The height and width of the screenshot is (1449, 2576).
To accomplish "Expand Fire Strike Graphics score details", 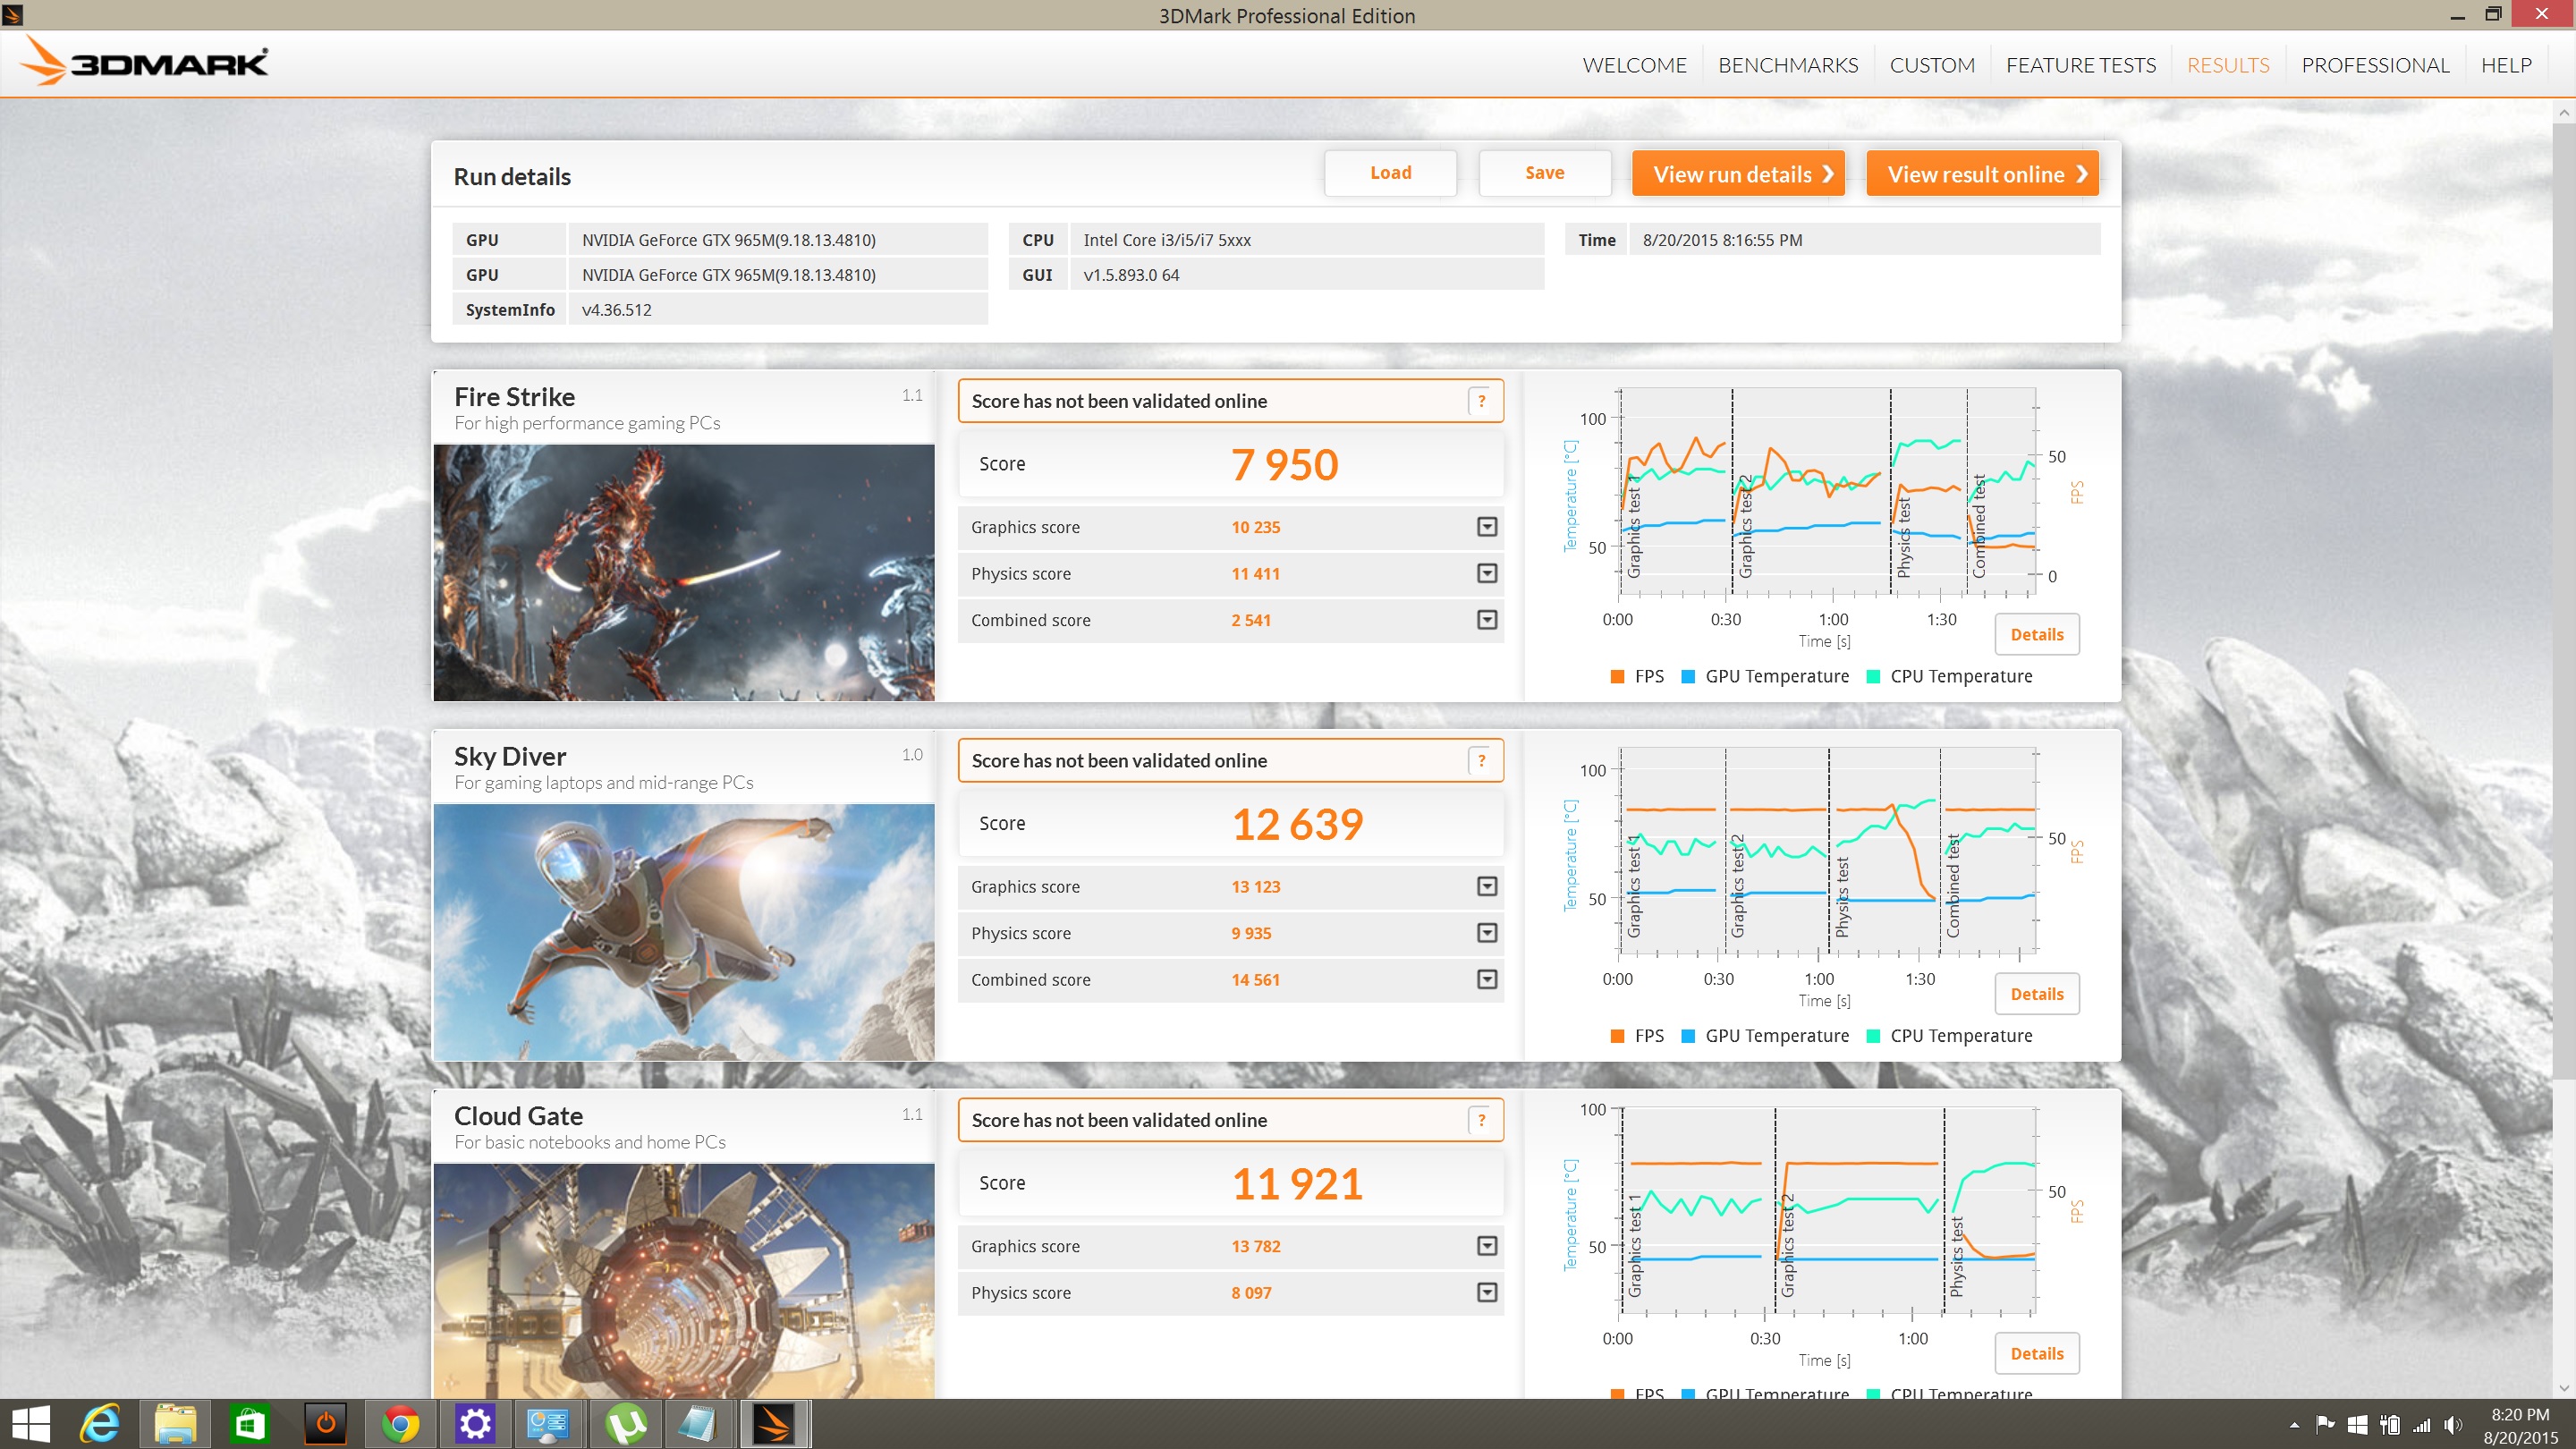I will pos(1487,527).
